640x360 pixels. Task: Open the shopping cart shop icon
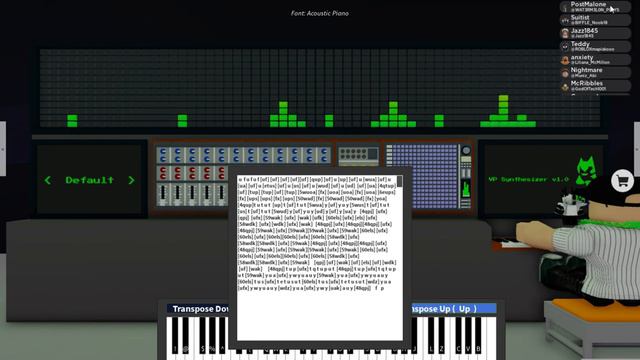[x=622, y=180]
